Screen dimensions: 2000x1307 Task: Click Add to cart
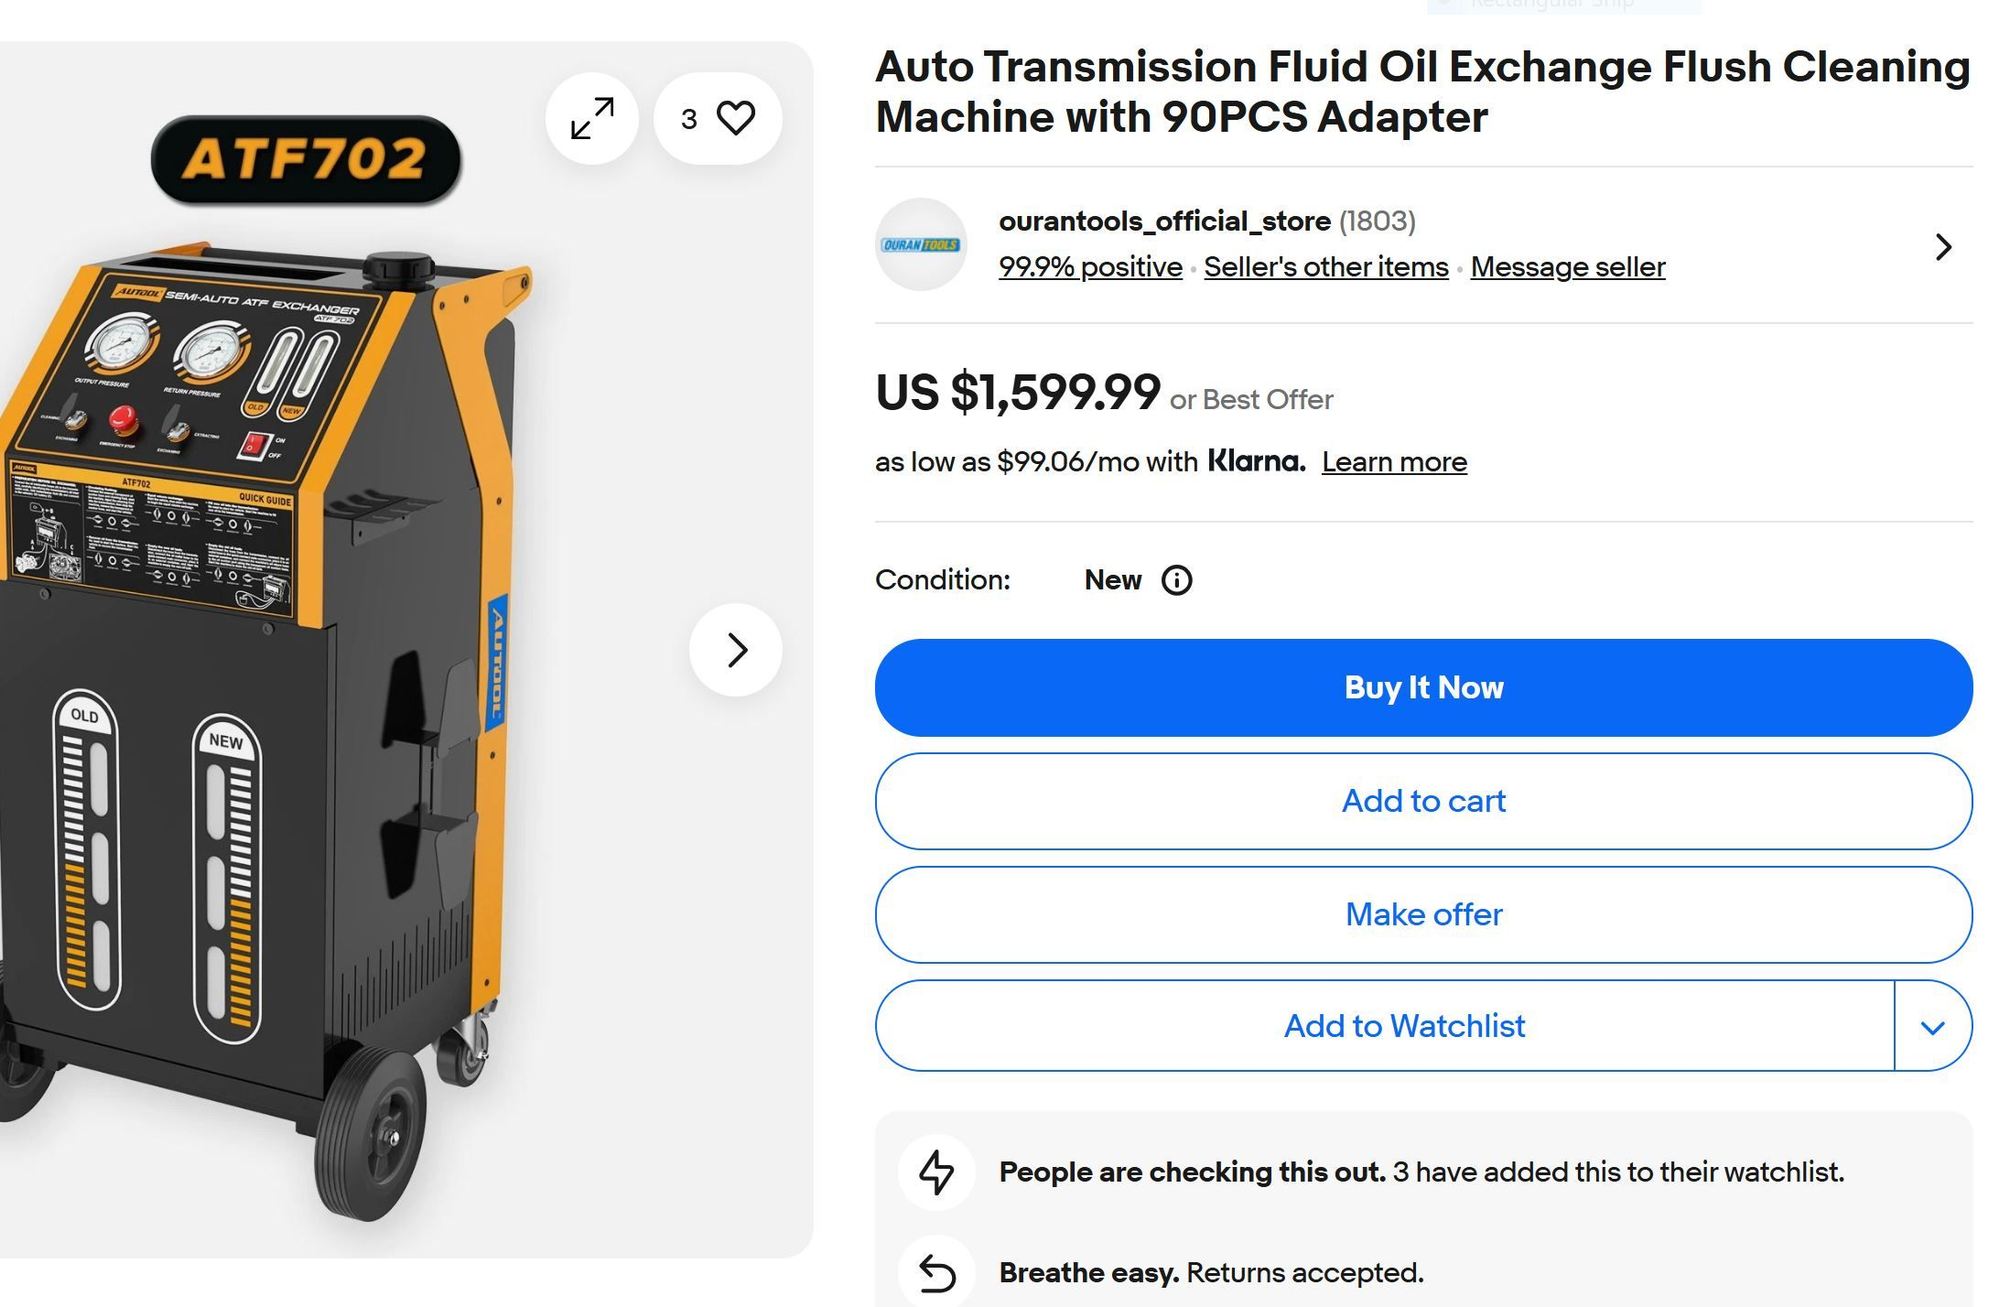[1423, 801]
